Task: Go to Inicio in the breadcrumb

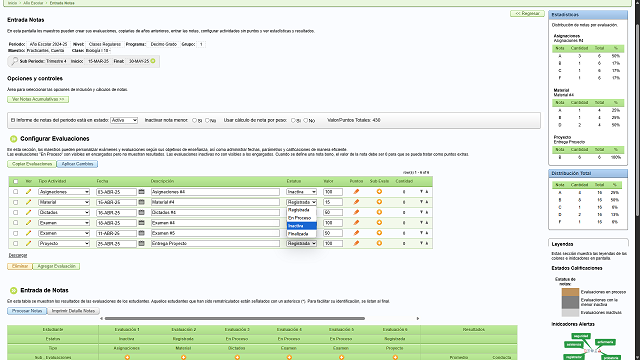Action: (x=13, y=3)
